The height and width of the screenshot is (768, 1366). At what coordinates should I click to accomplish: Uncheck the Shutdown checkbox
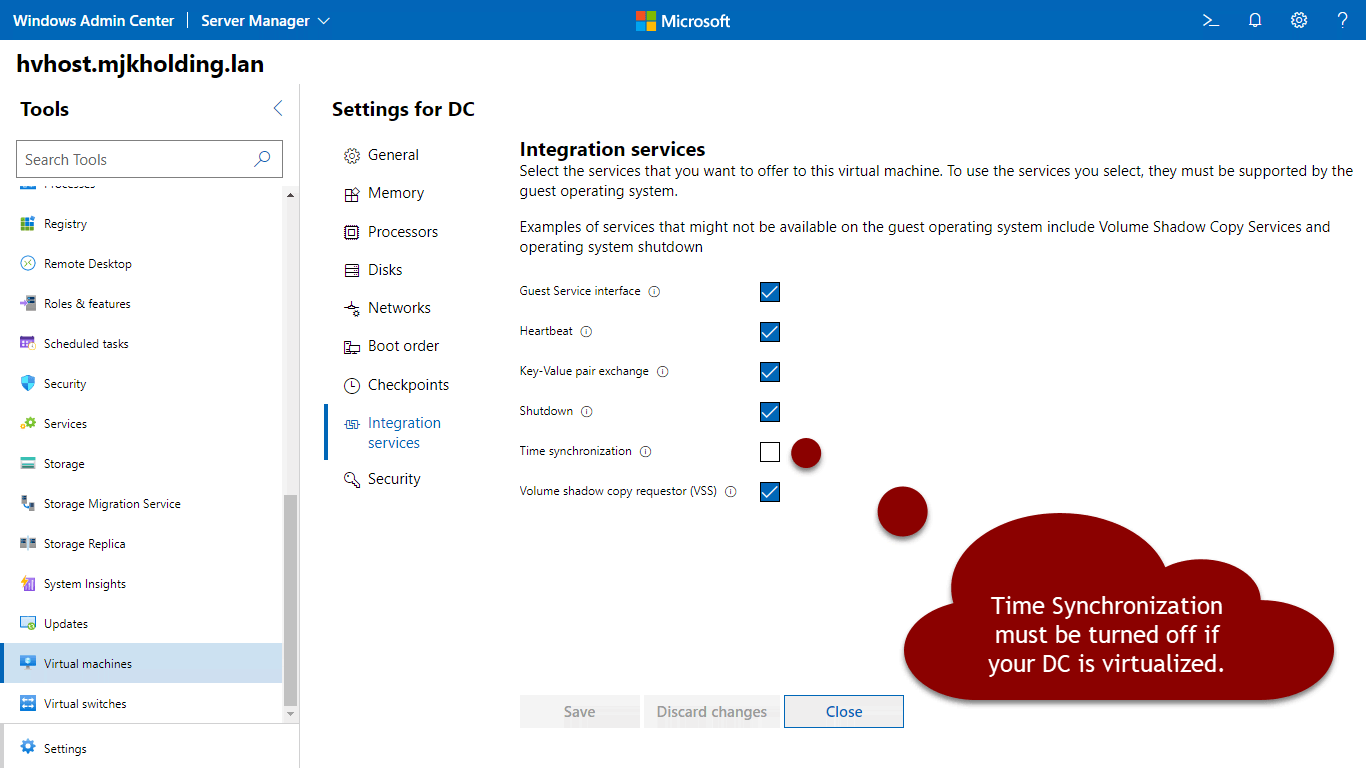coord(770,412)
